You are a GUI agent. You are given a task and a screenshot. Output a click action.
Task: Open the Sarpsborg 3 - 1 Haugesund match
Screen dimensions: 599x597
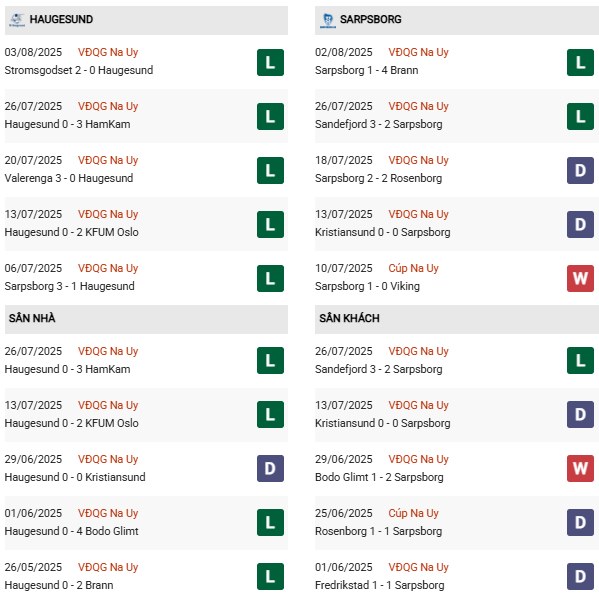pyautogui.click(x=70, y=286)
